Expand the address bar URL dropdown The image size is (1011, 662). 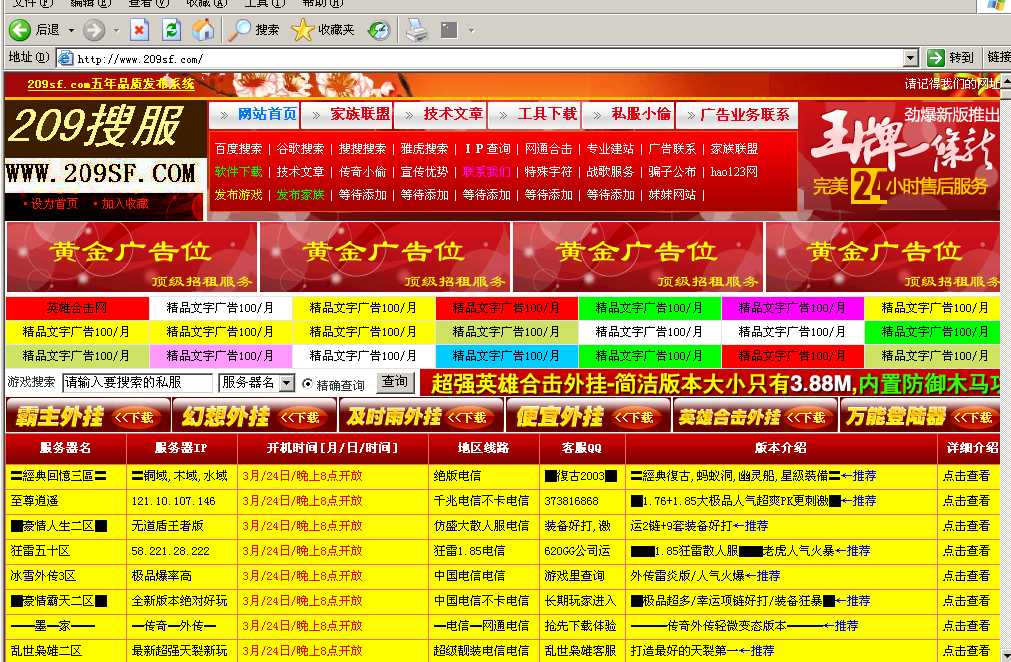[x=910, y=58]
